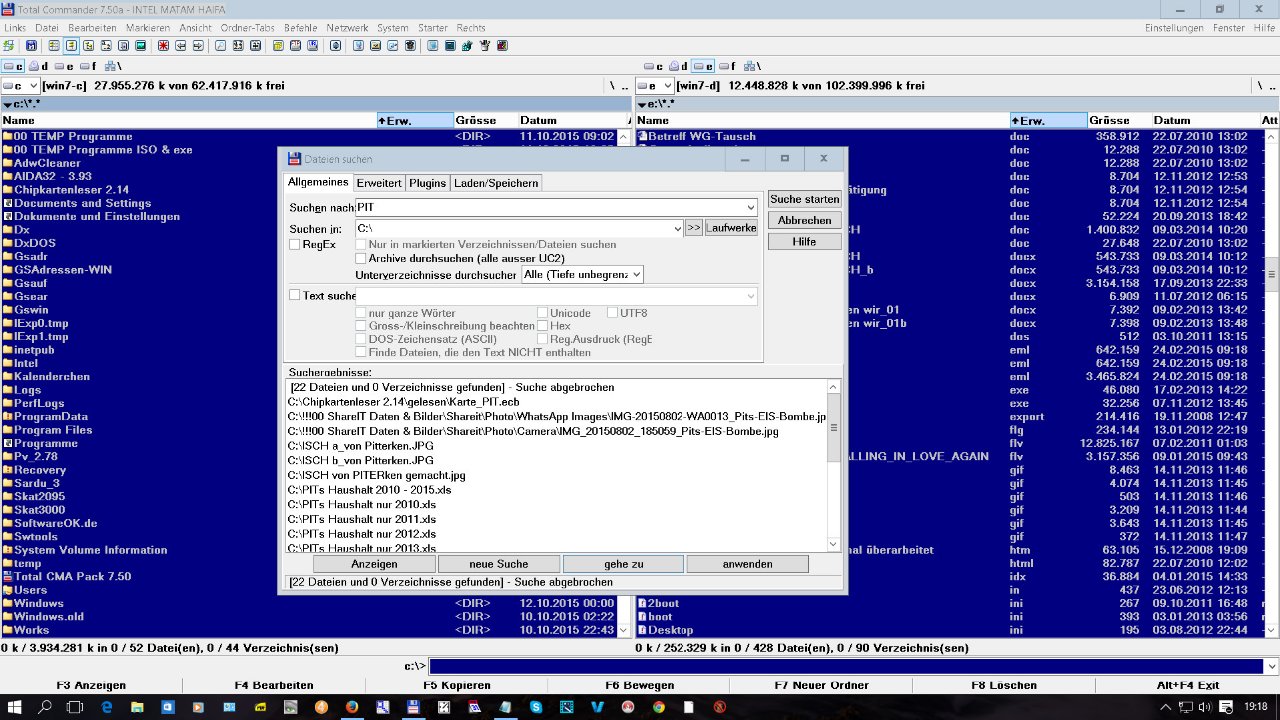Select drive f button in right panel
Image resolution: width=1280 pixels, height=720 pixels.
coord(729,66)
